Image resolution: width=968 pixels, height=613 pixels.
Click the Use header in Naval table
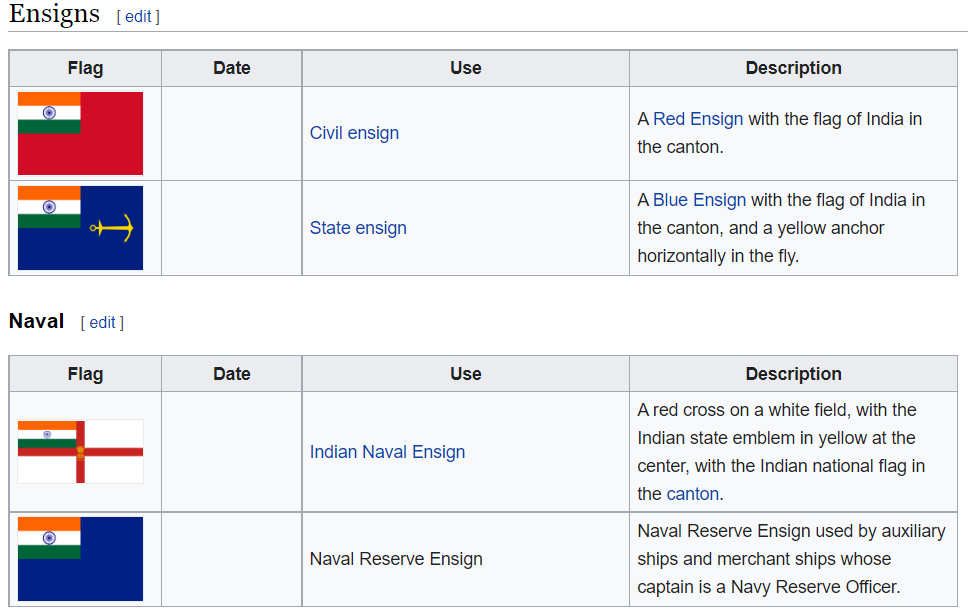[465, 374]
